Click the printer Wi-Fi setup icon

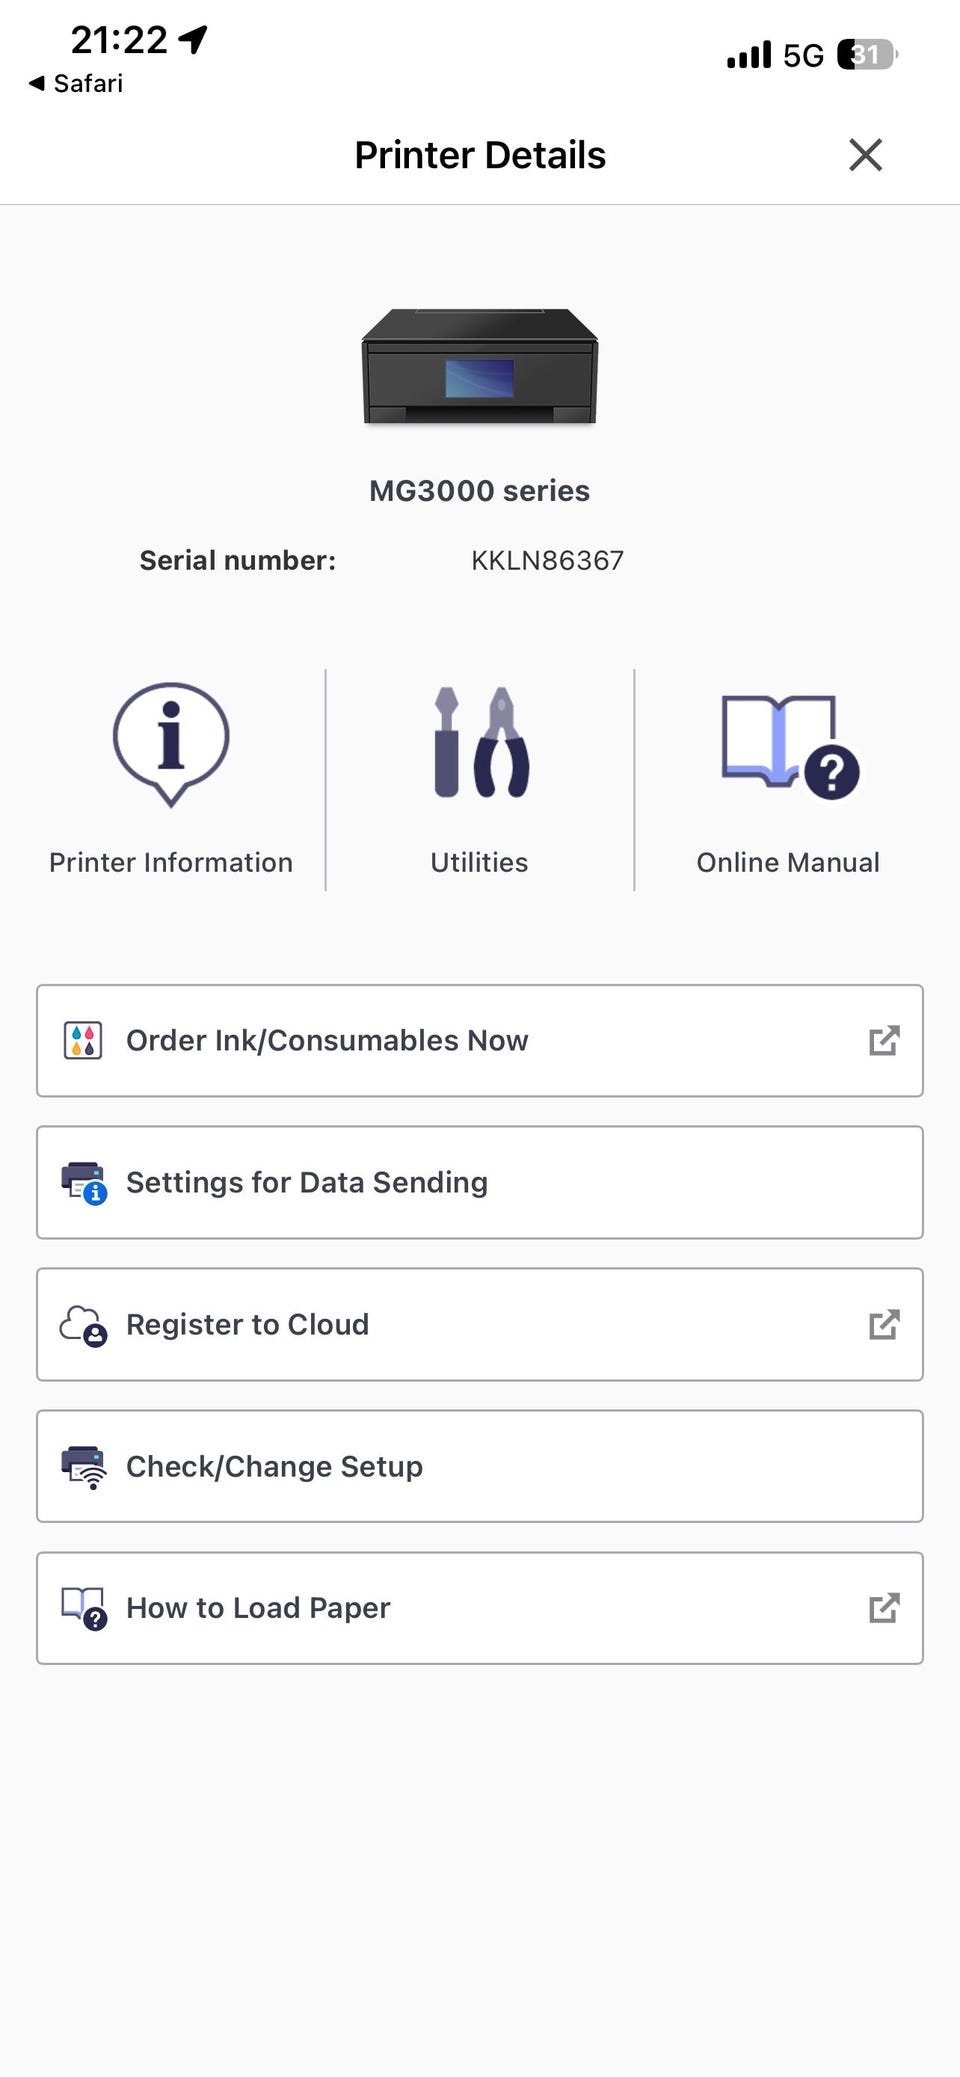[84, 1468]
